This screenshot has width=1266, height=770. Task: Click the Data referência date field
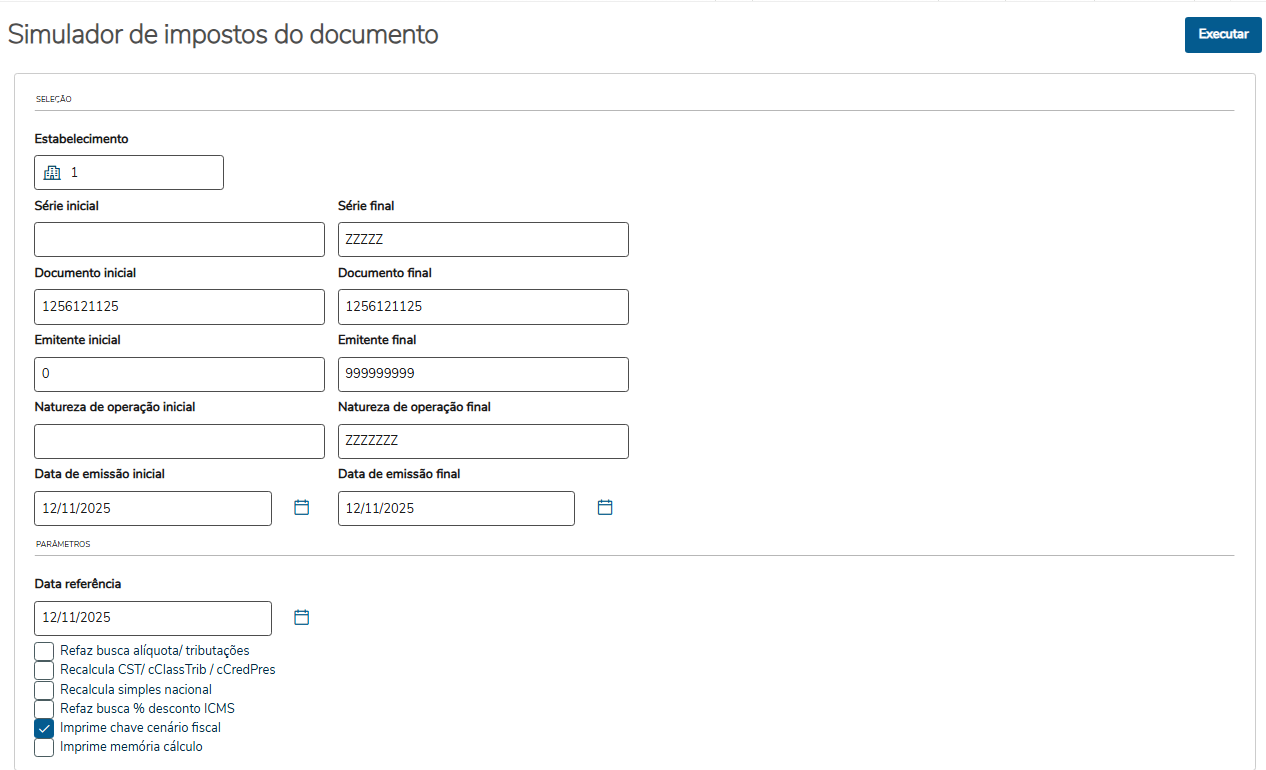tap(153, 618)
